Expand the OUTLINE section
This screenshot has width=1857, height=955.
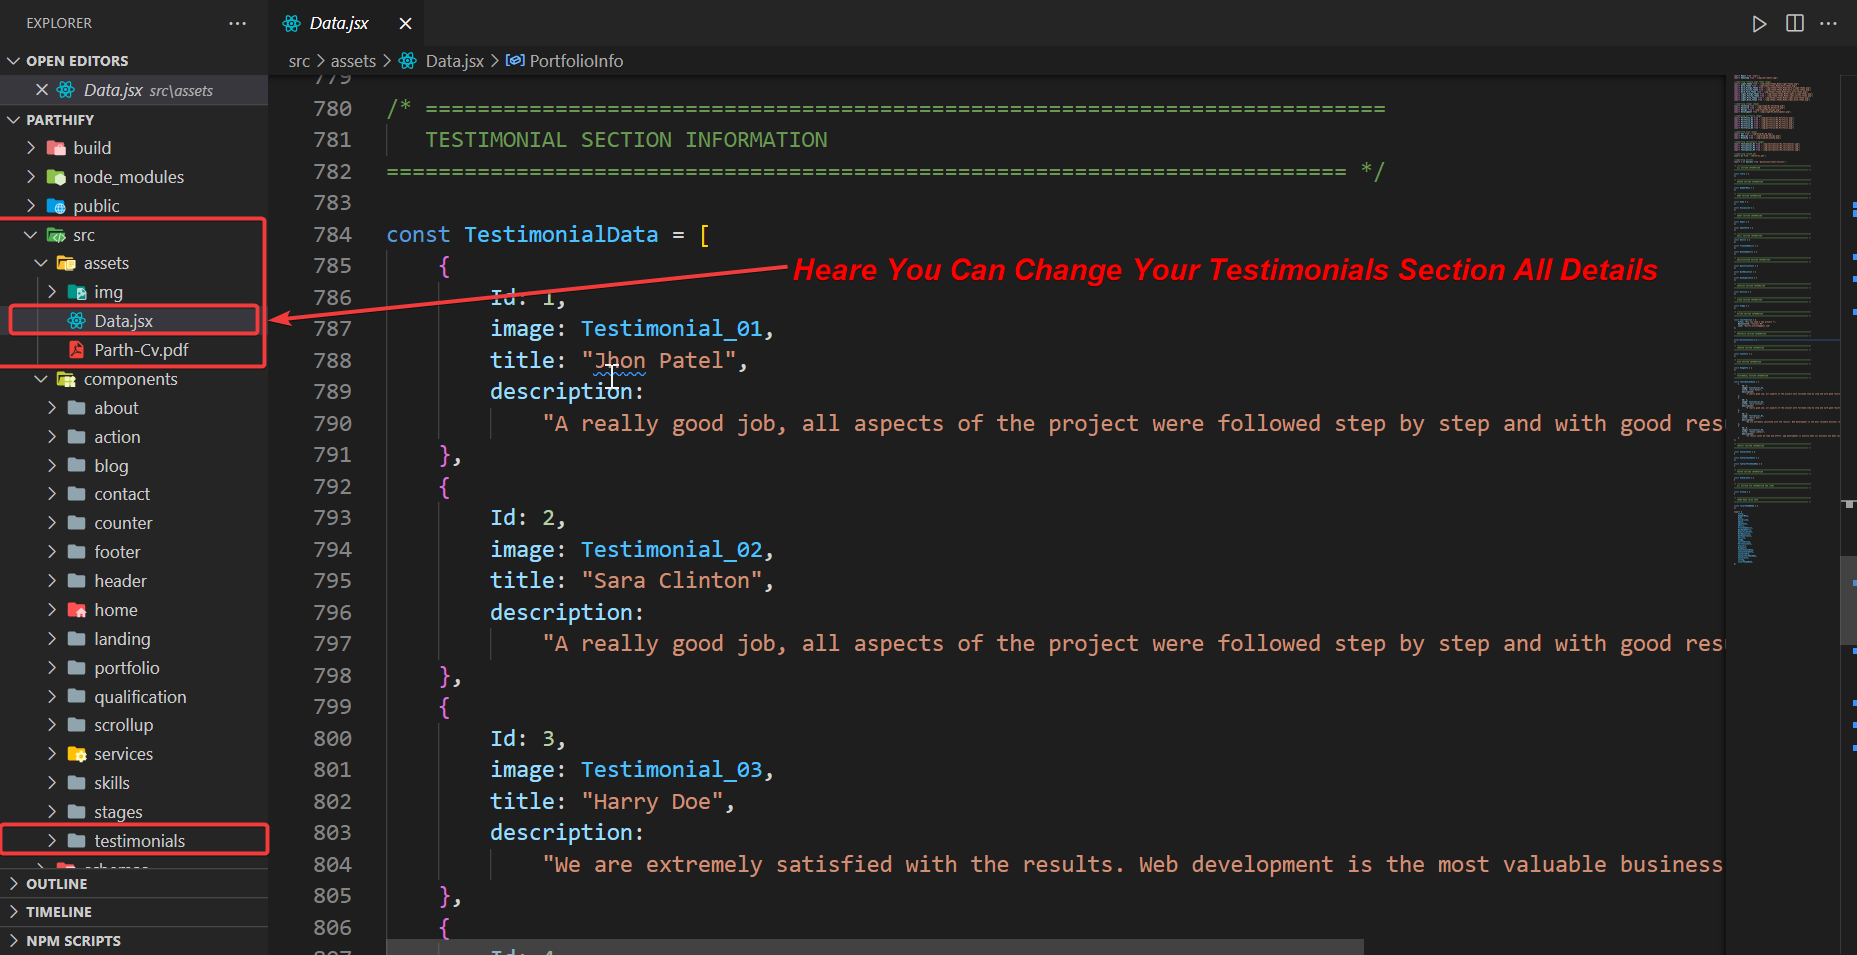coord(57,884)
